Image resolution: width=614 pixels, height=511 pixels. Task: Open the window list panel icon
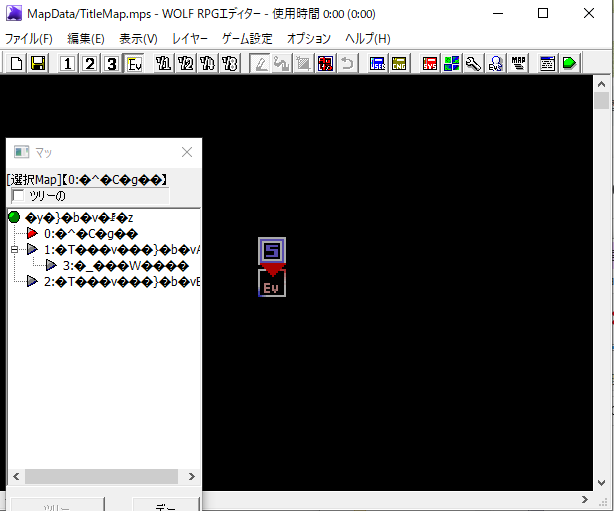(x=547, y=63)
